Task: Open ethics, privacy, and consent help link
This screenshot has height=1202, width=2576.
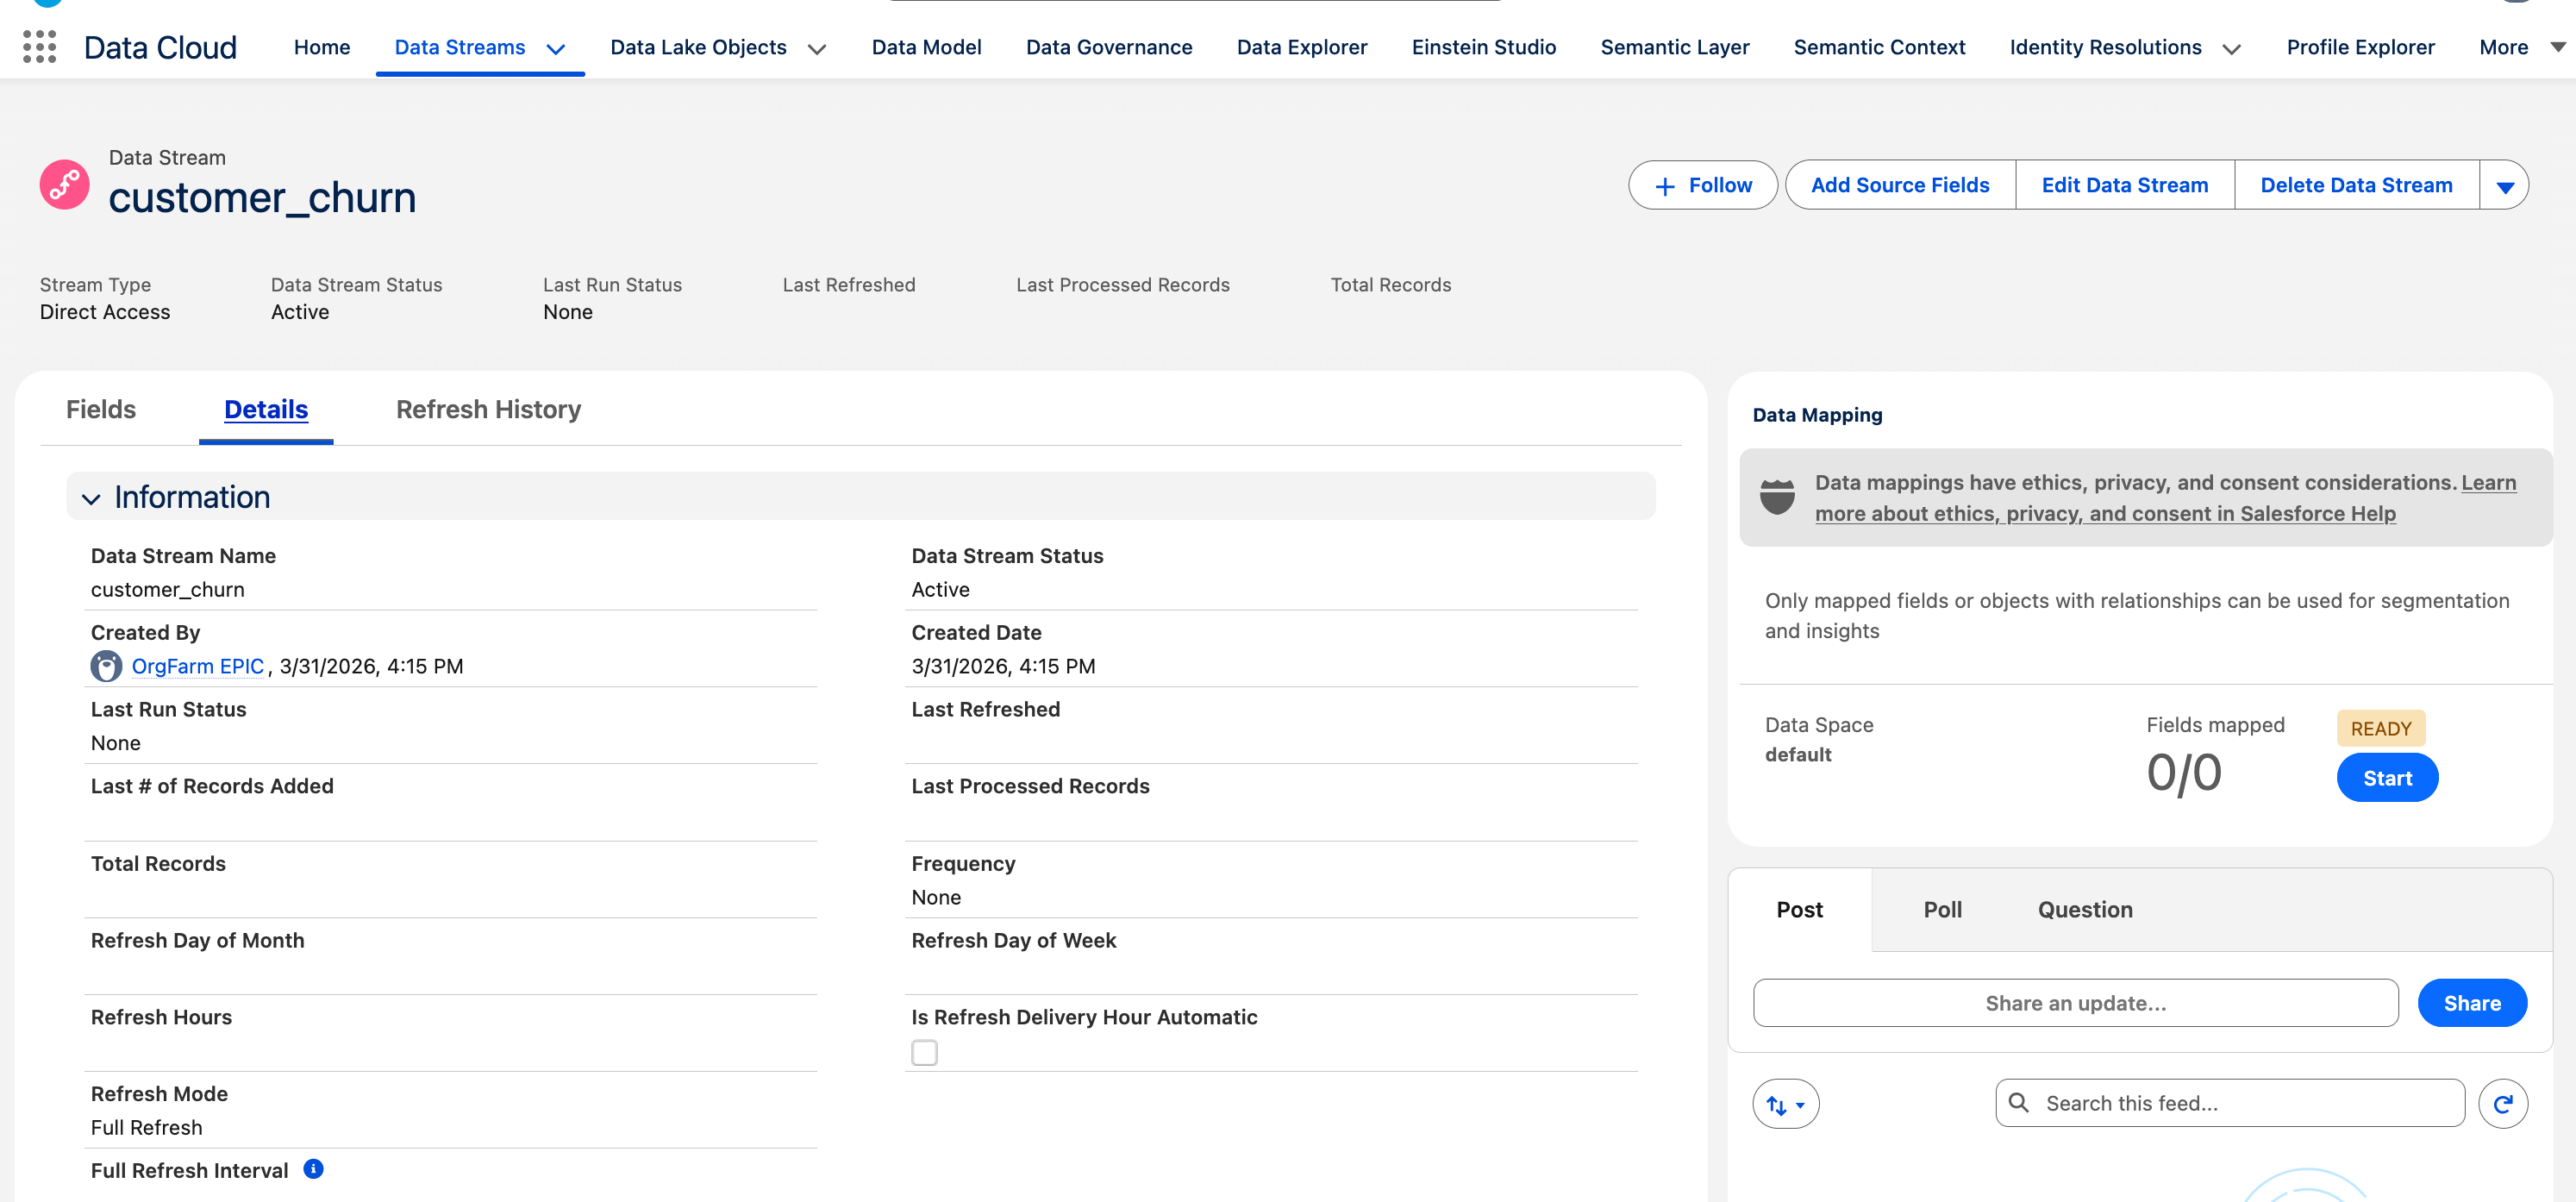Action: 2165,498
